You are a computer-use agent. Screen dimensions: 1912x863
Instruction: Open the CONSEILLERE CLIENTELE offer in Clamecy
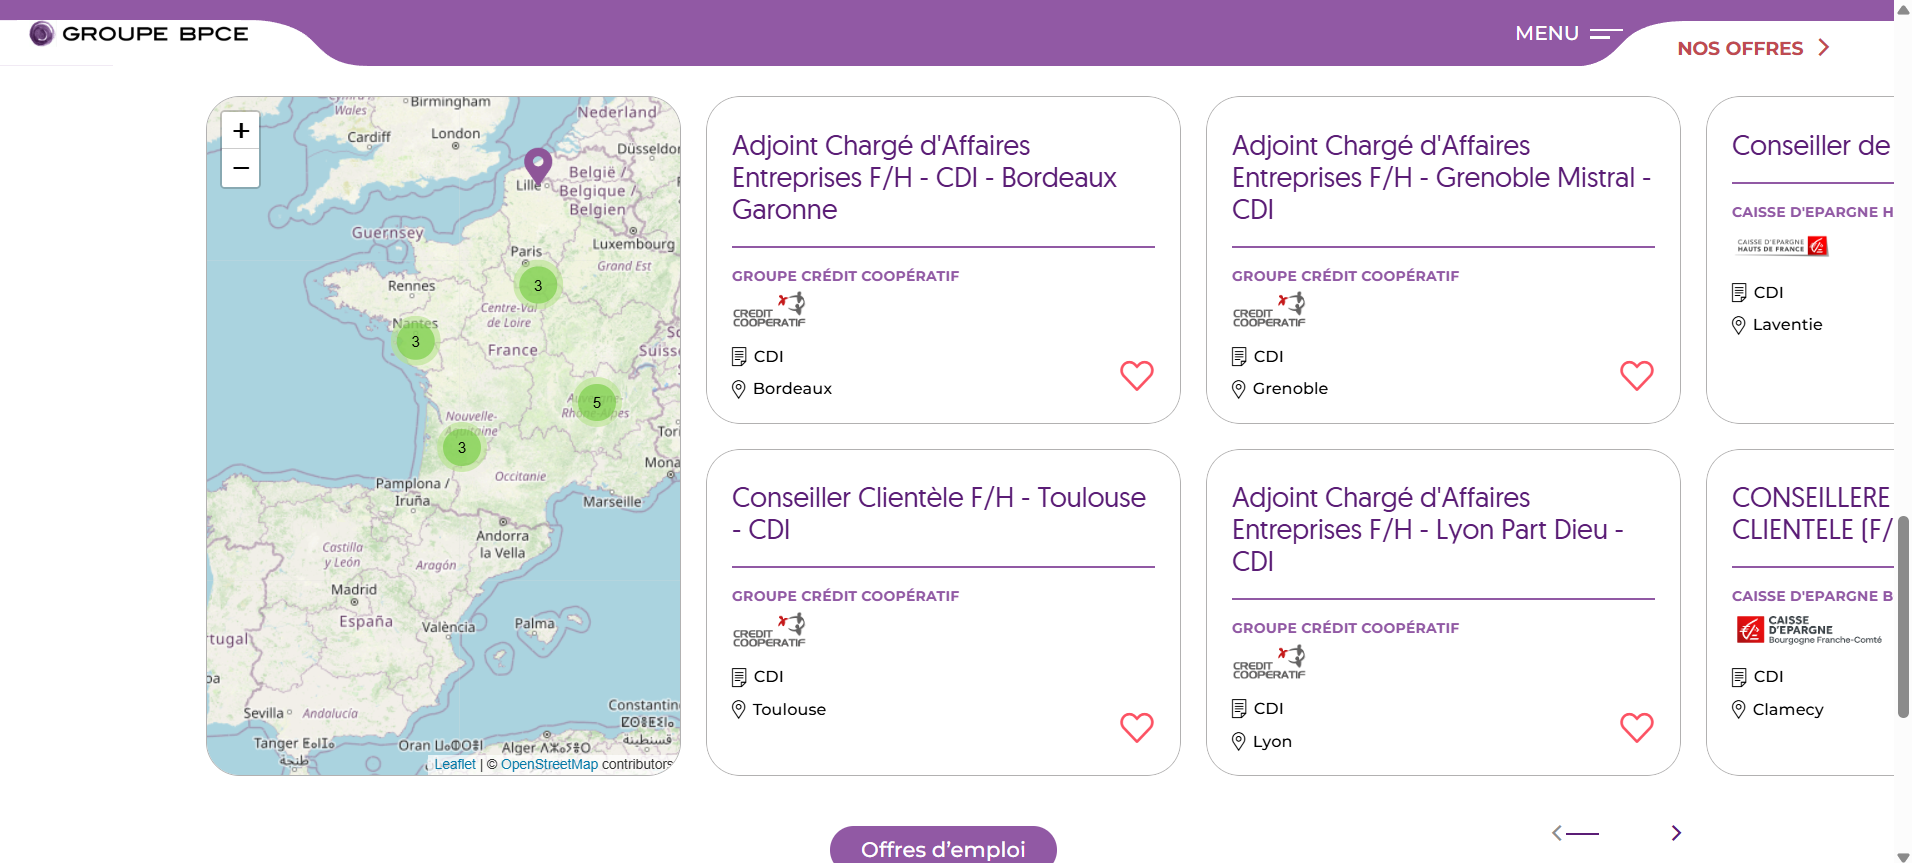[1812, 514]
